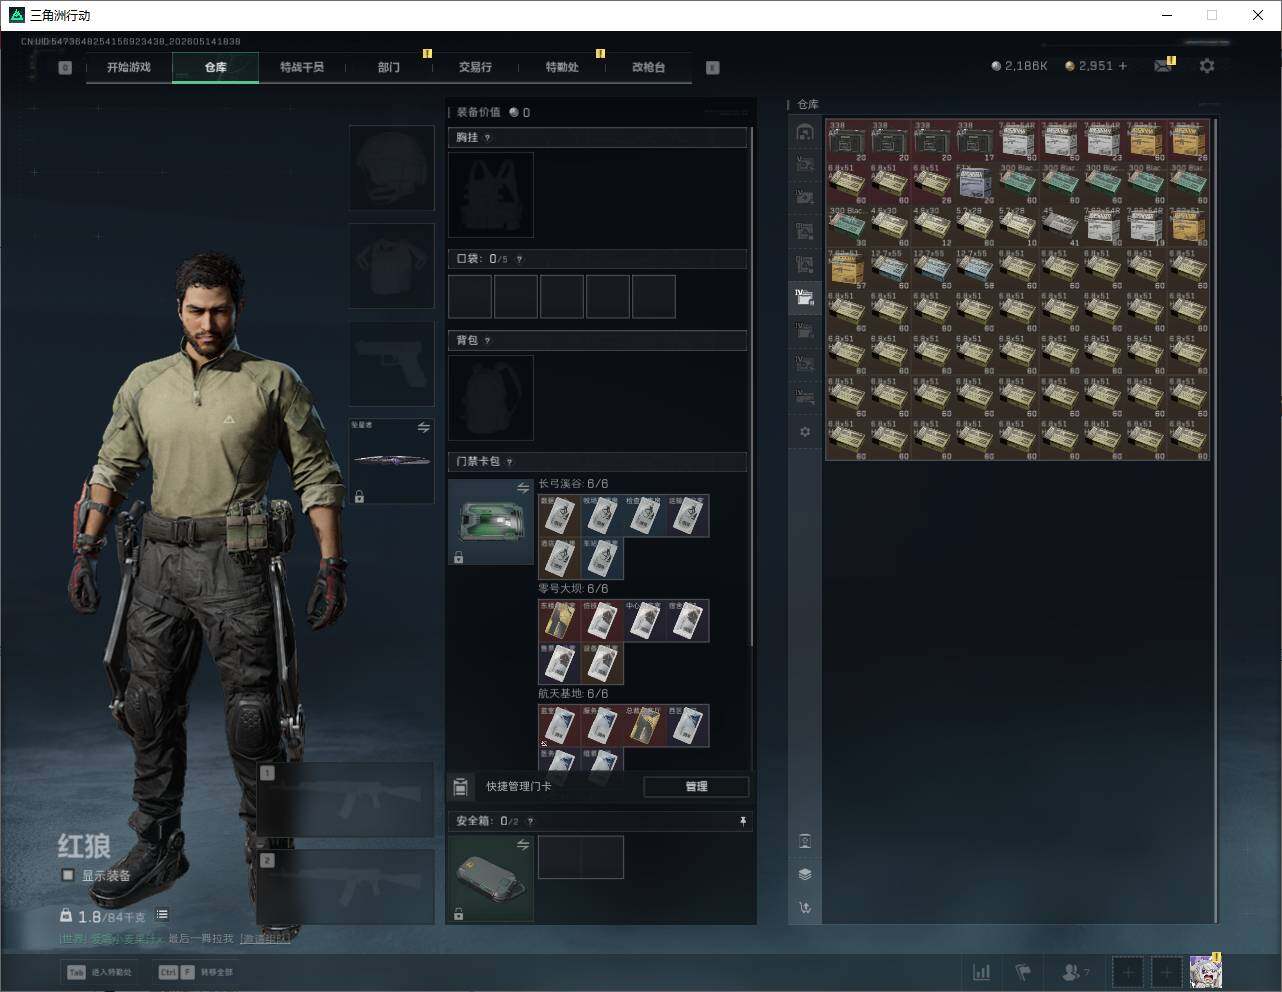Click the 管理 button
This screenshot has height=992, width=1282.
click(696, 787)
